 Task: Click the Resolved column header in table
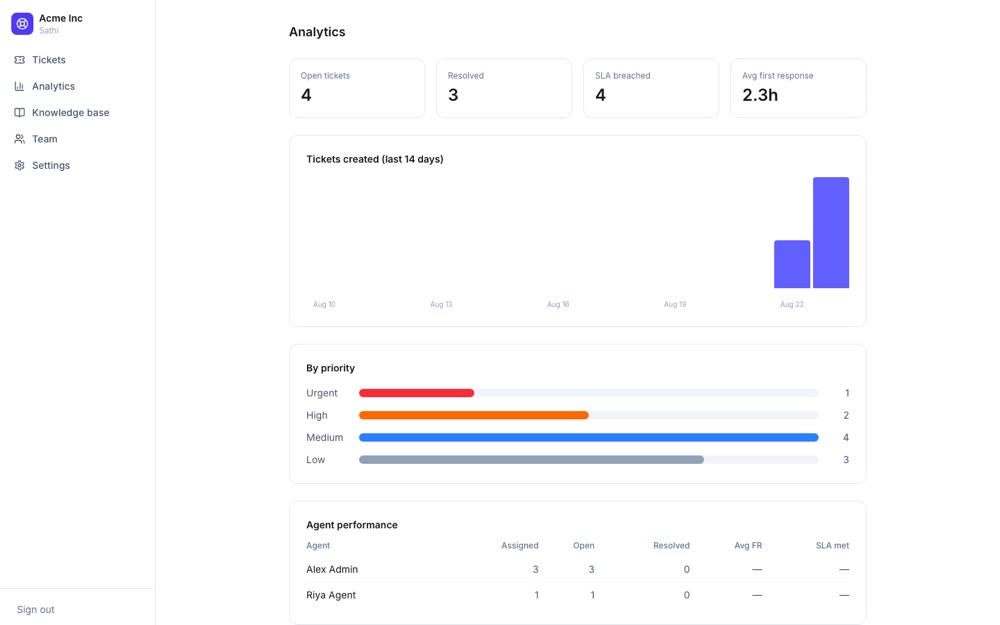pyautogui.click(x=672, y=546)
